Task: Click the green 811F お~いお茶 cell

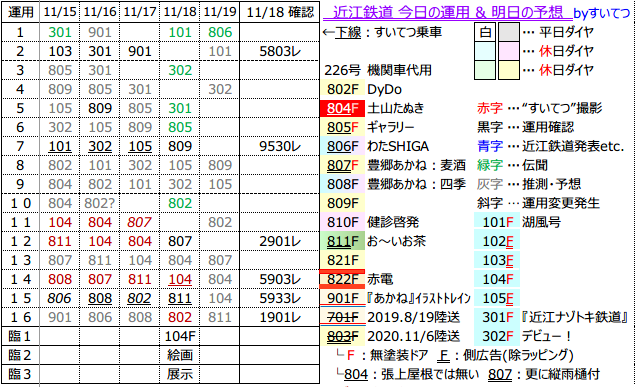Action: [x=343, y=241]
